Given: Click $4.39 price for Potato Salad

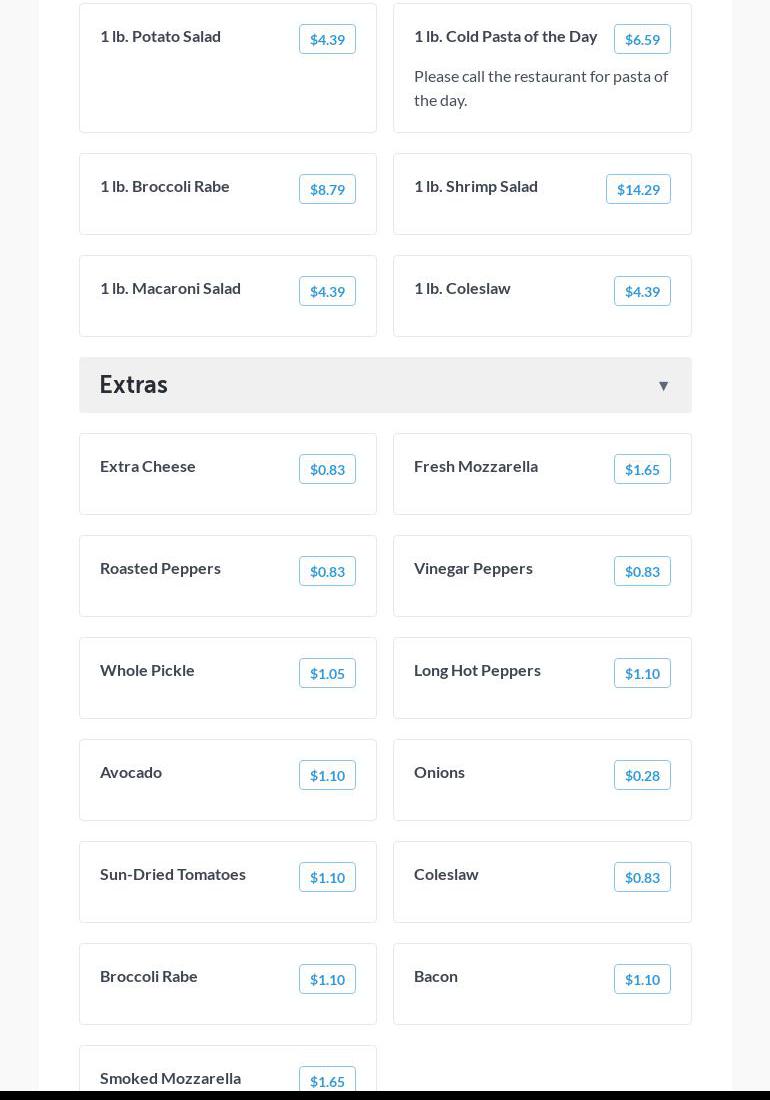Looking at the screenshot, I should [x=327, y=39].
